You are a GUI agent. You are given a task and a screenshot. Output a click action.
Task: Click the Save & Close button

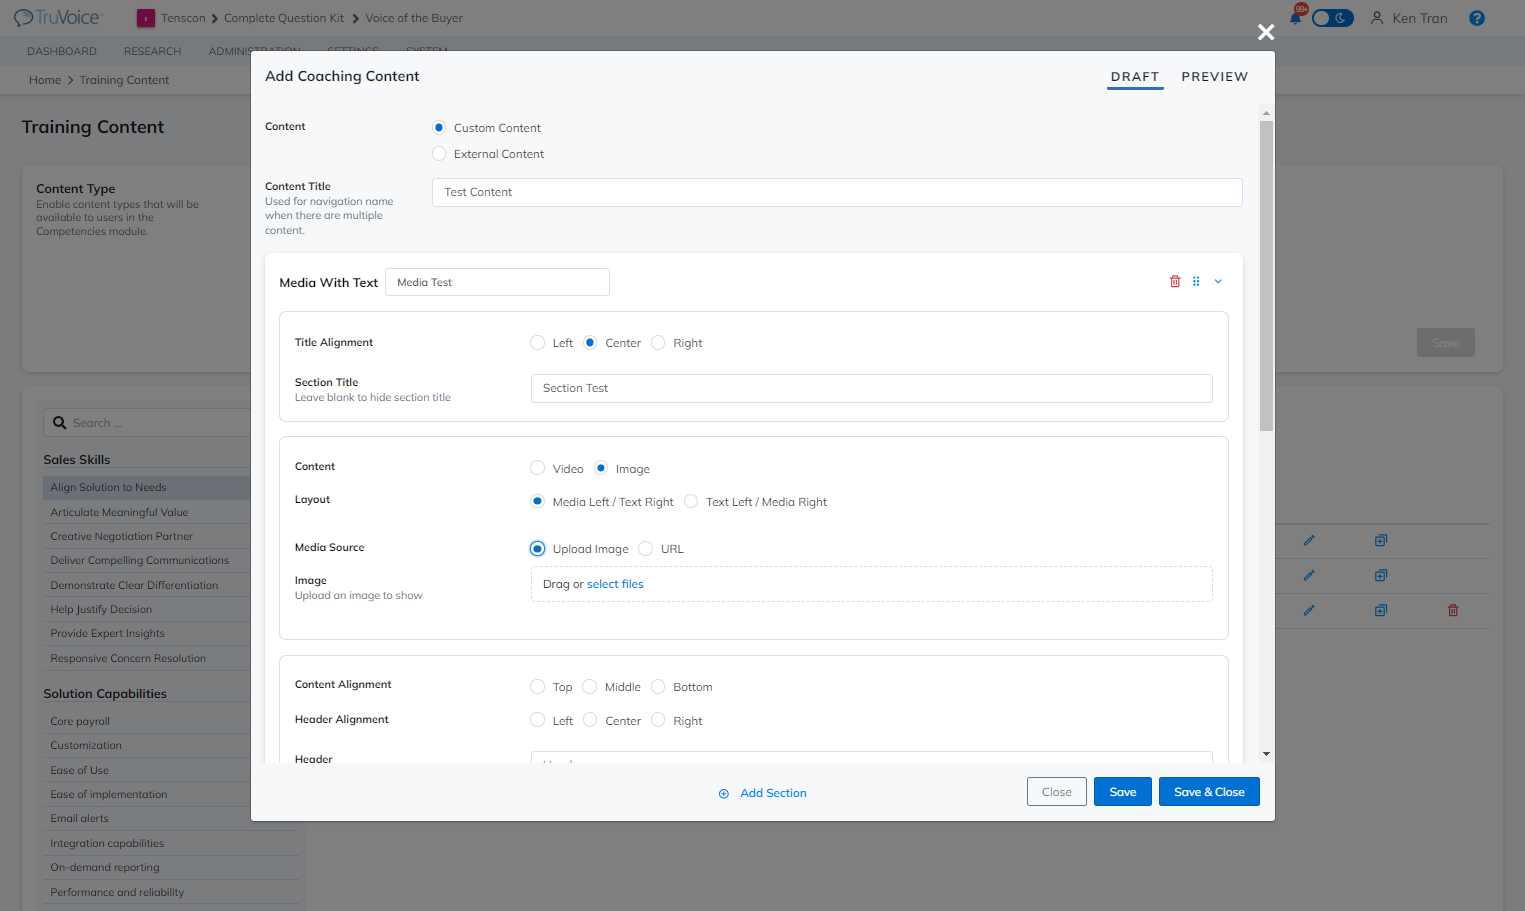1209,792
